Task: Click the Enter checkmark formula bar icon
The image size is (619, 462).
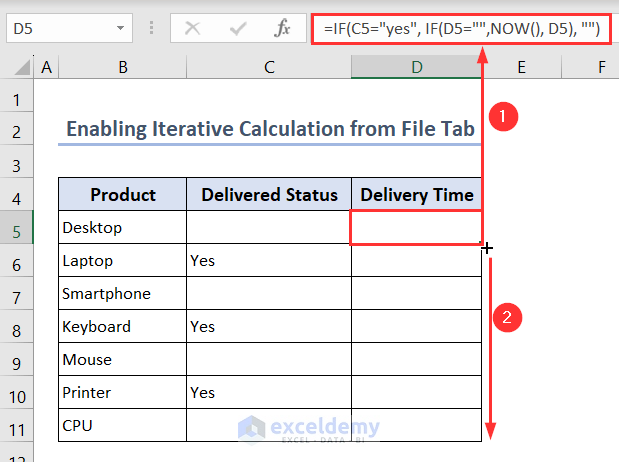Action: (238, 28)
